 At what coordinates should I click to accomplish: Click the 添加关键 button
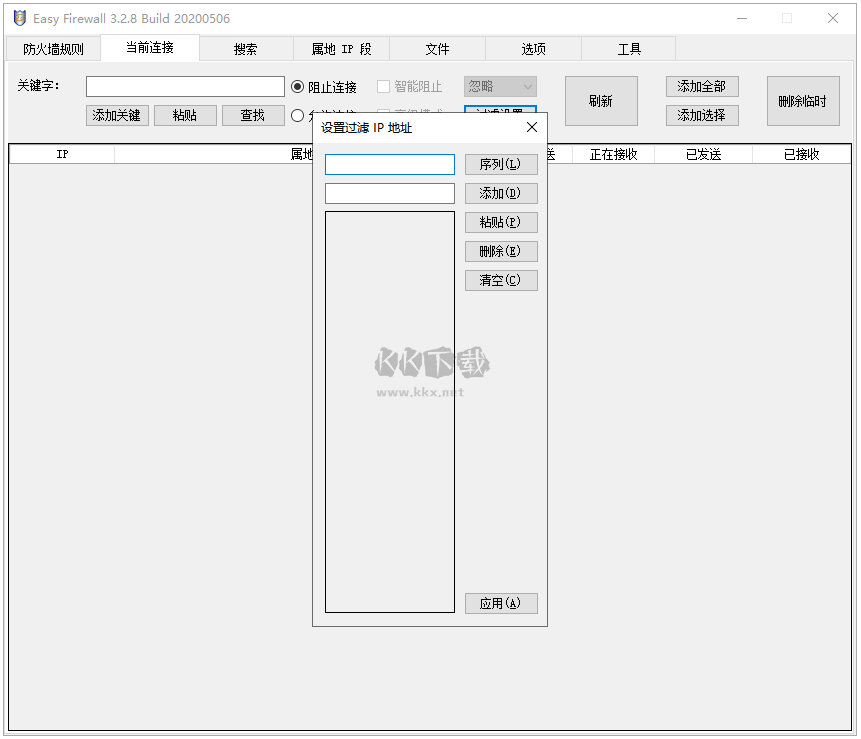(117, 115)
